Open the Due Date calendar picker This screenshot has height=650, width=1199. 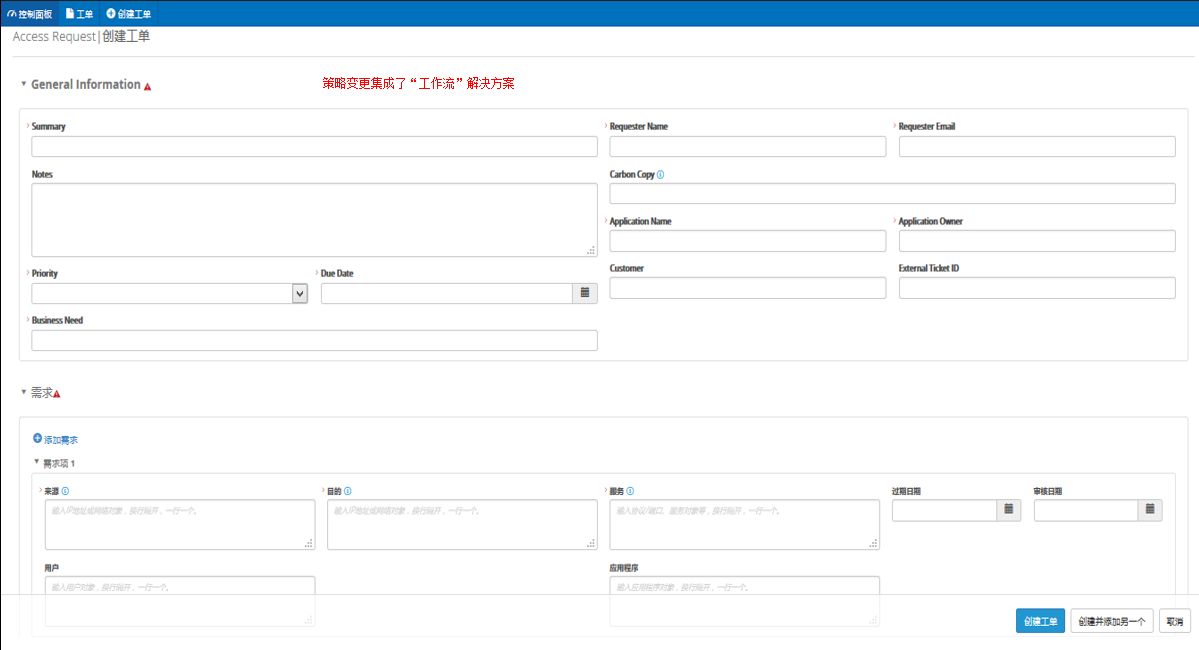coord(585,293)
